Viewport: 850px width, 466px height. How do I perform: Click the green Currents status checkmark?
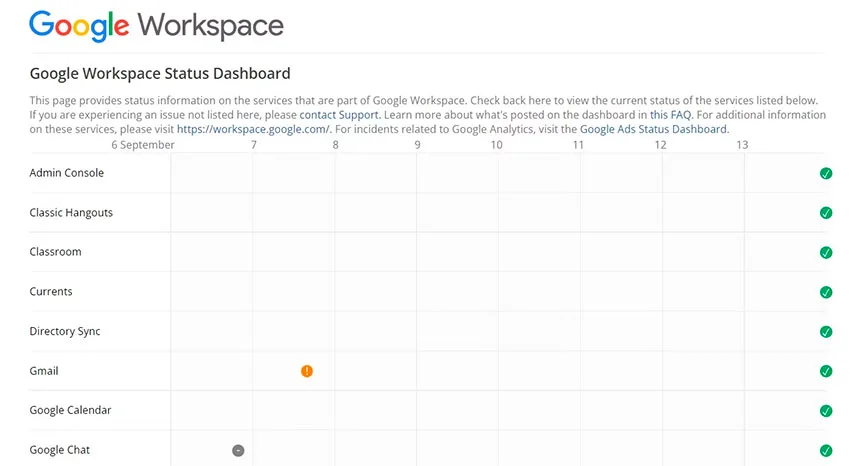point(826,292)
